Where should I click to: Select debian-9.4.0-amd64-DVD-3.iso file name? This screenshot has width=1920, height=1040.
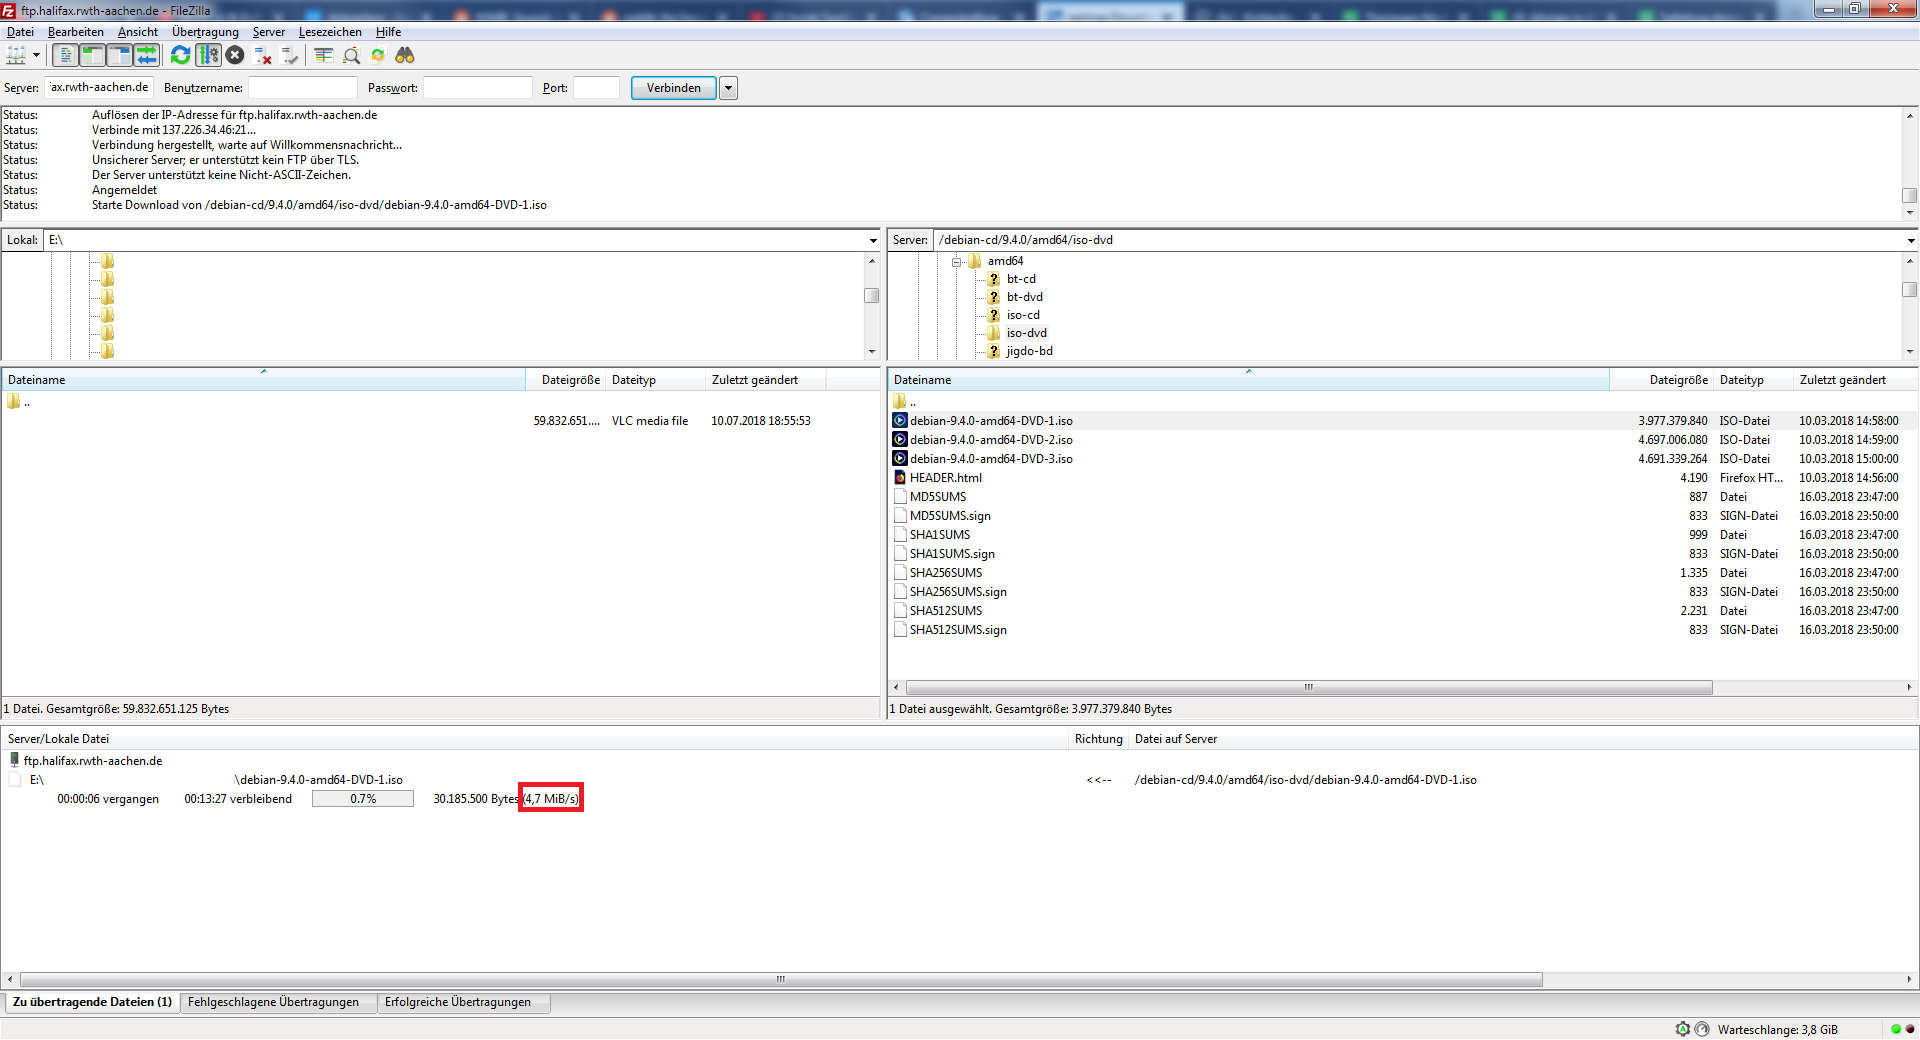click(x=991, y=459)
